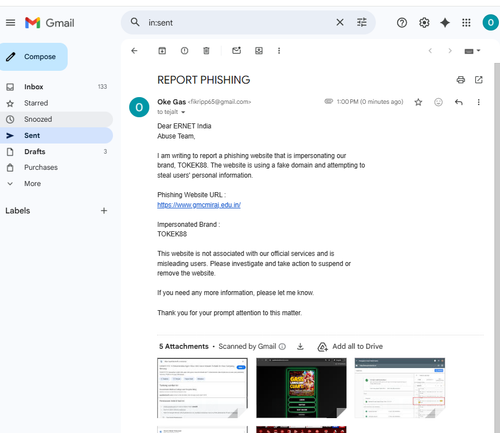Click Add all to Drive

tap(350, 346)
